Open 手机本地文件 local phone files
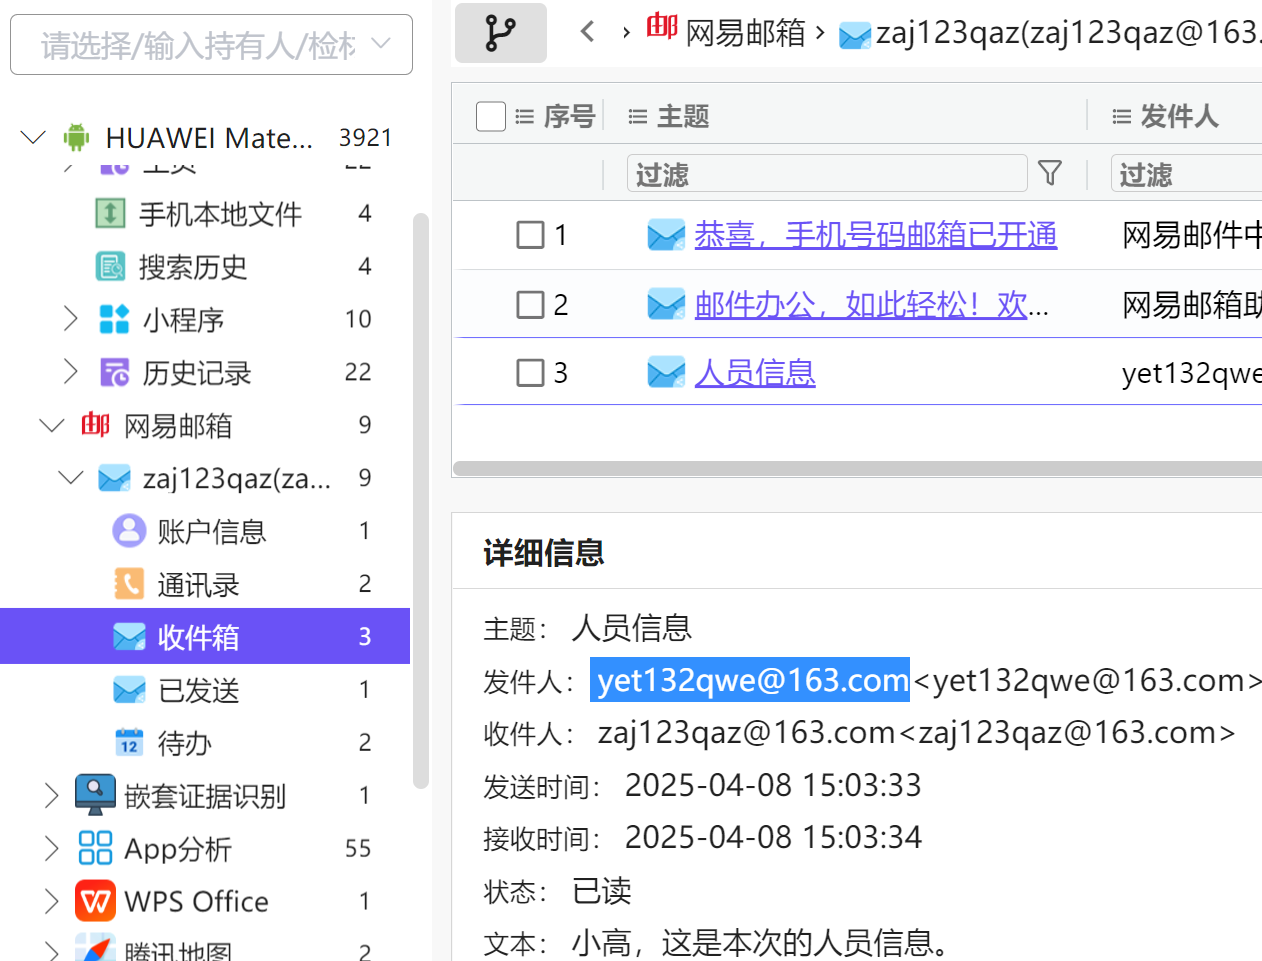This screenshot has width=1262, height=961. coord(219,214)
